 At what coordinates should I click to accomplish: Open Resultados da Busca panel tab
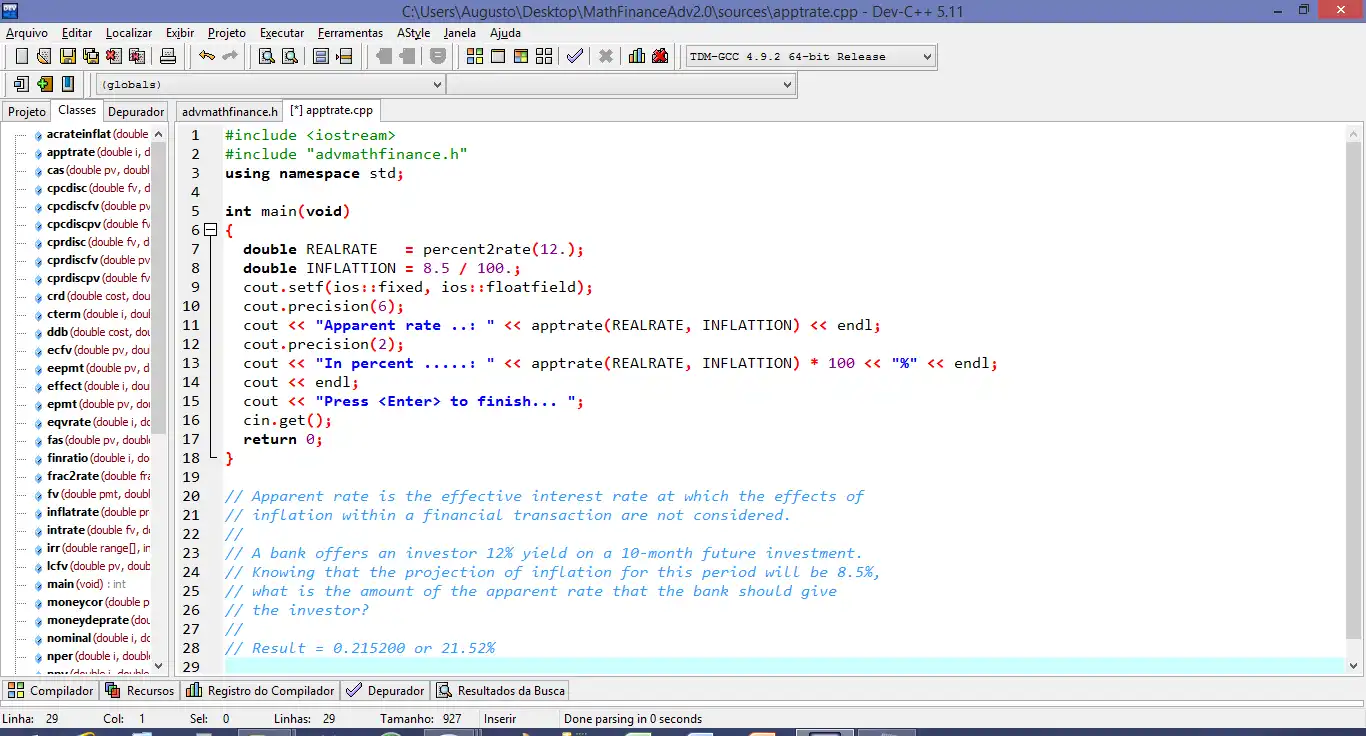(x=500, y=690)
